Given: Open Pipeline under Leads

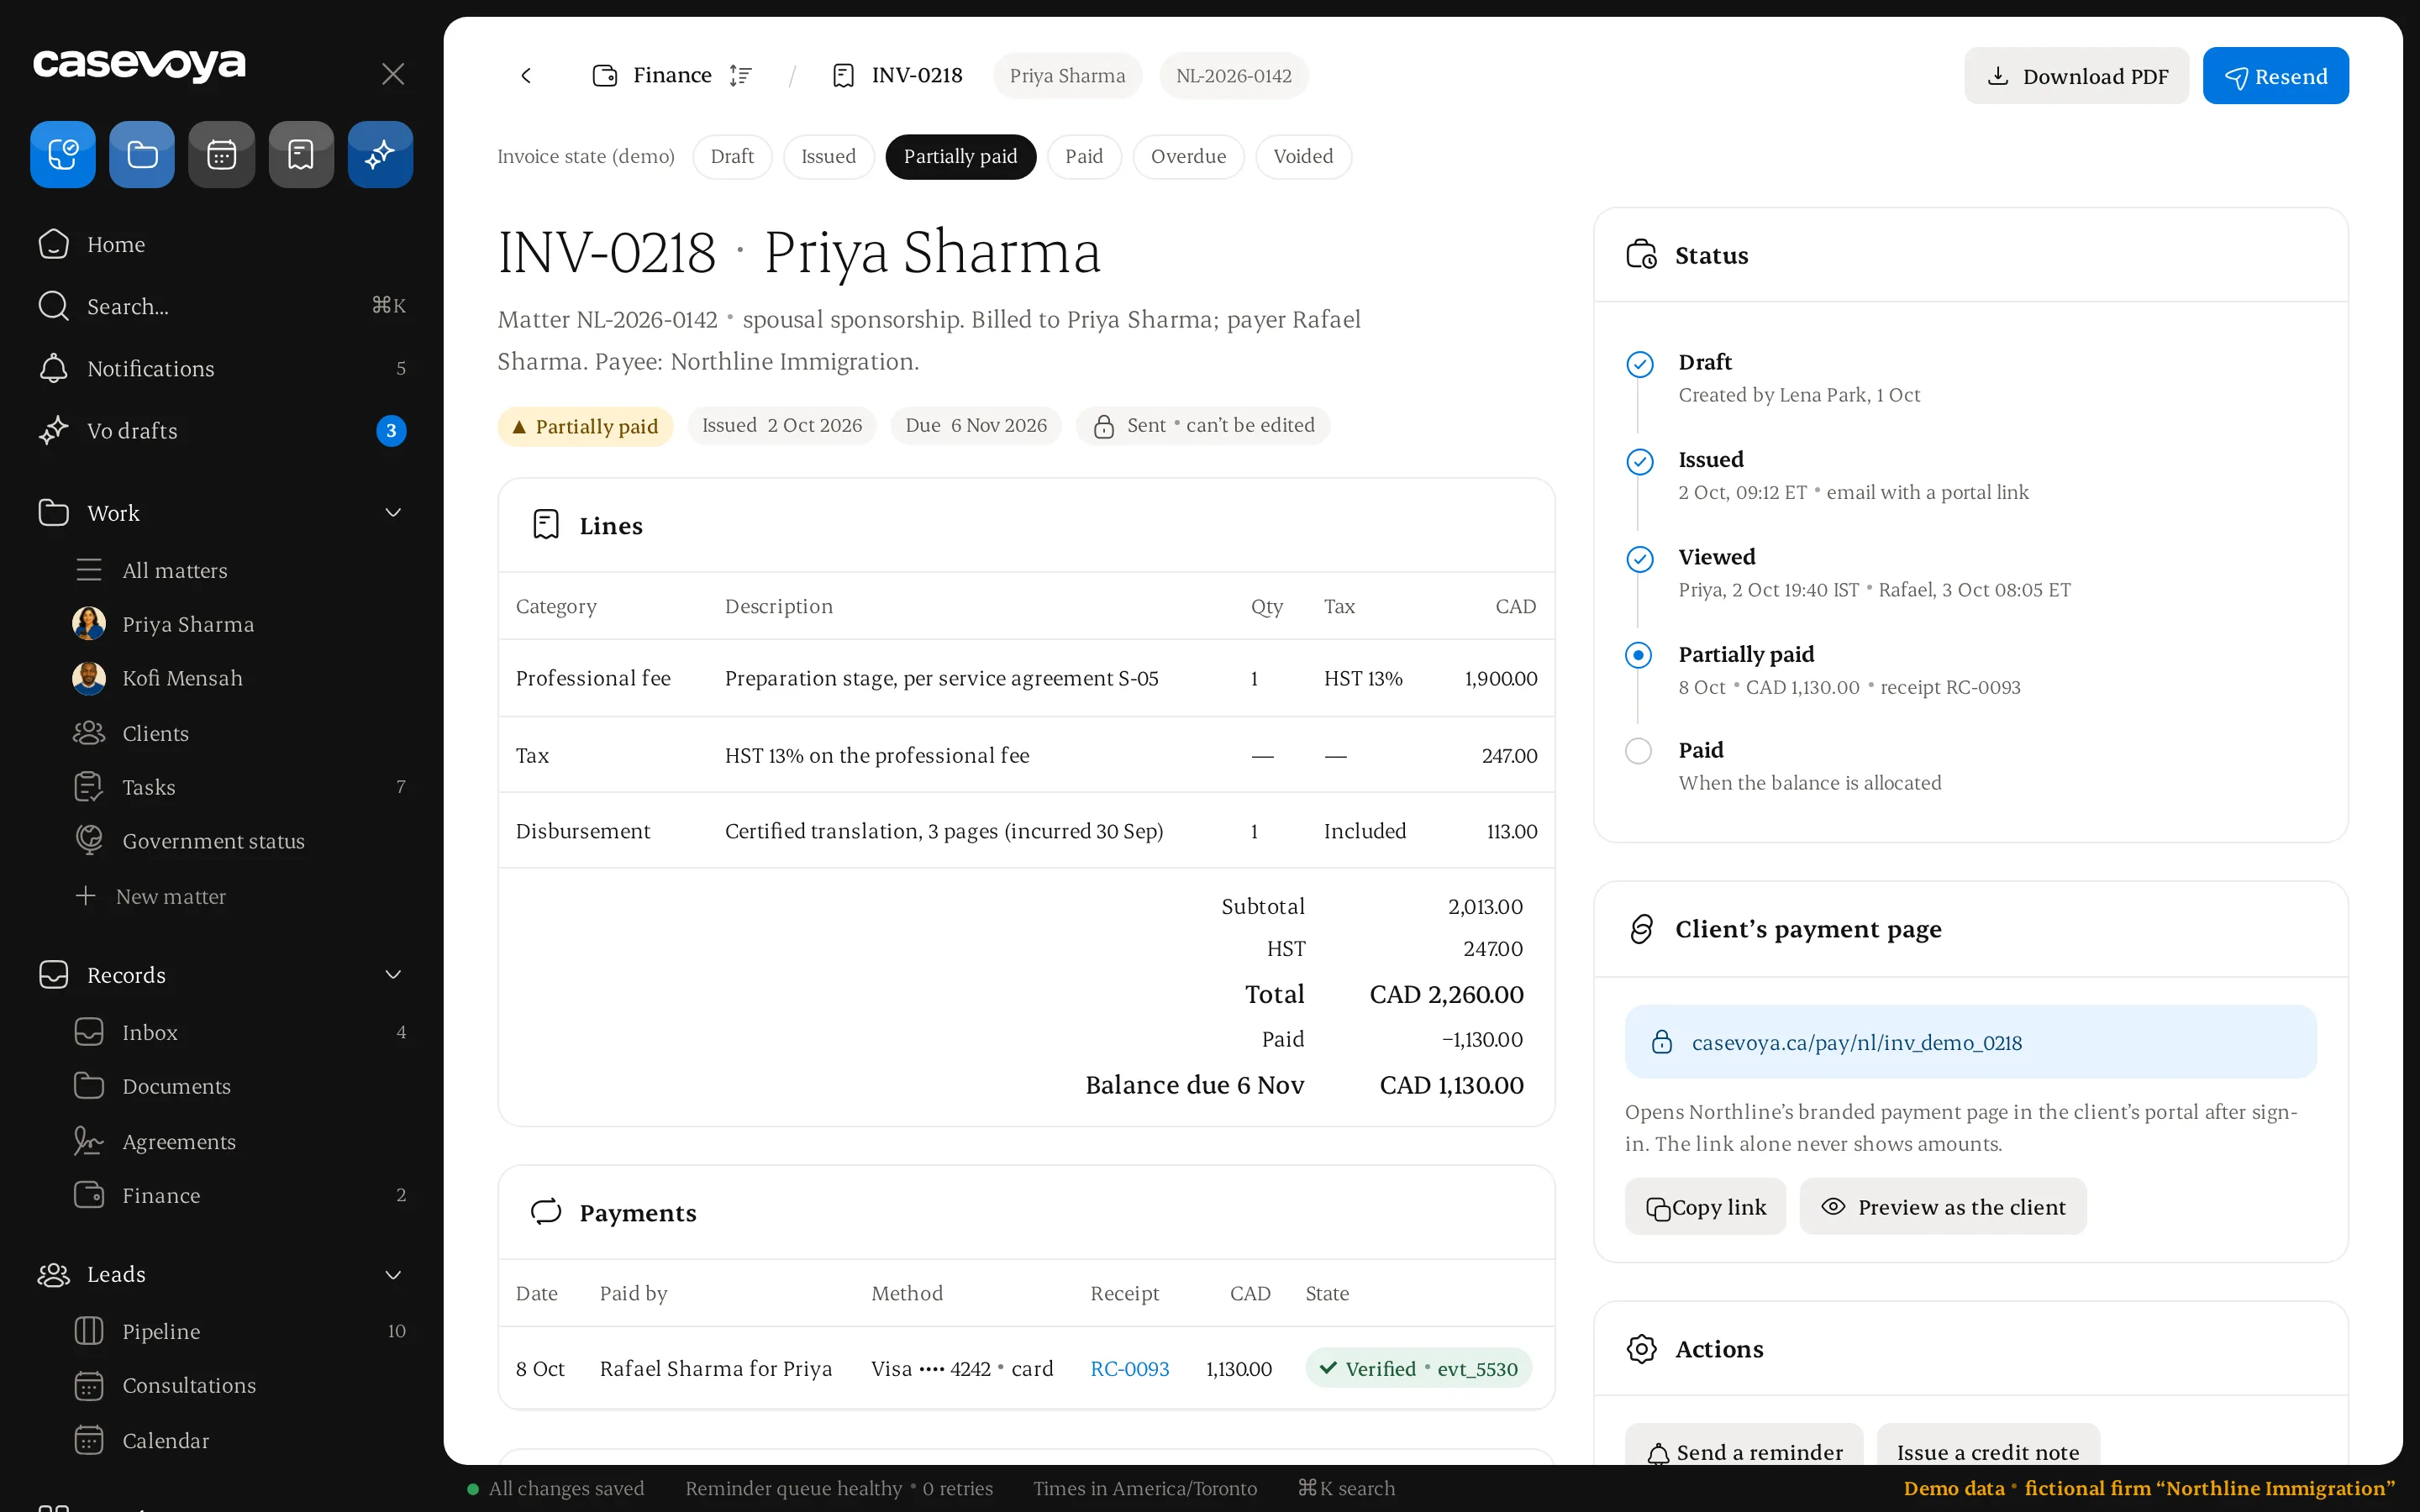Looking at the screenshot, I should tap(240, 1331).
